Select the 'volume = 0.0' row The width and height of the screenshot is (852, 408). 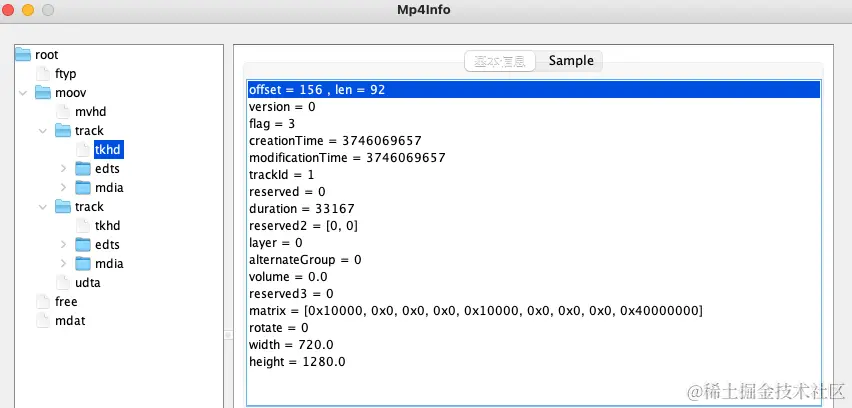coord(534,277)
